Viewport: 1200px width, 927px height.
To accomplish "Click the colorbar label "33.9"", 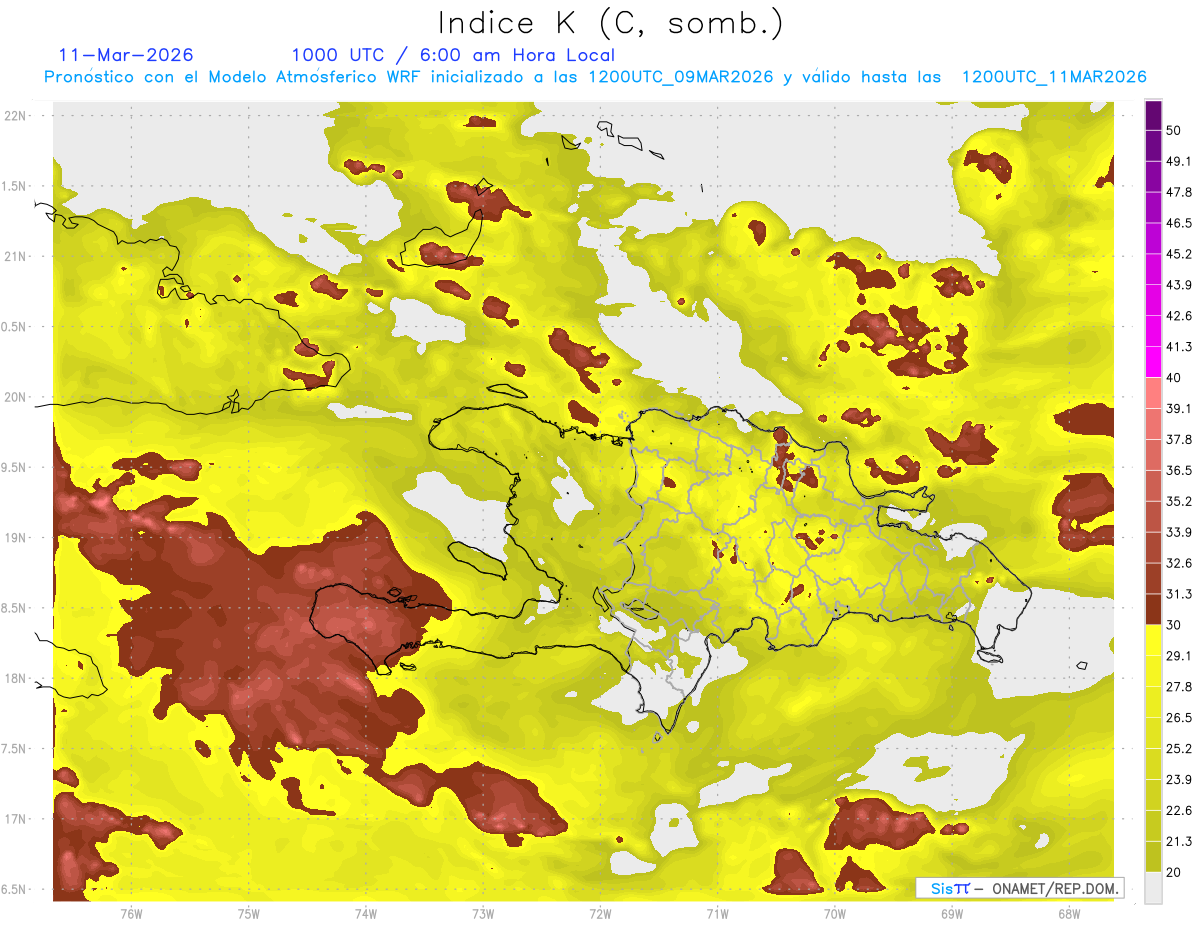I will click(1179, 532).
